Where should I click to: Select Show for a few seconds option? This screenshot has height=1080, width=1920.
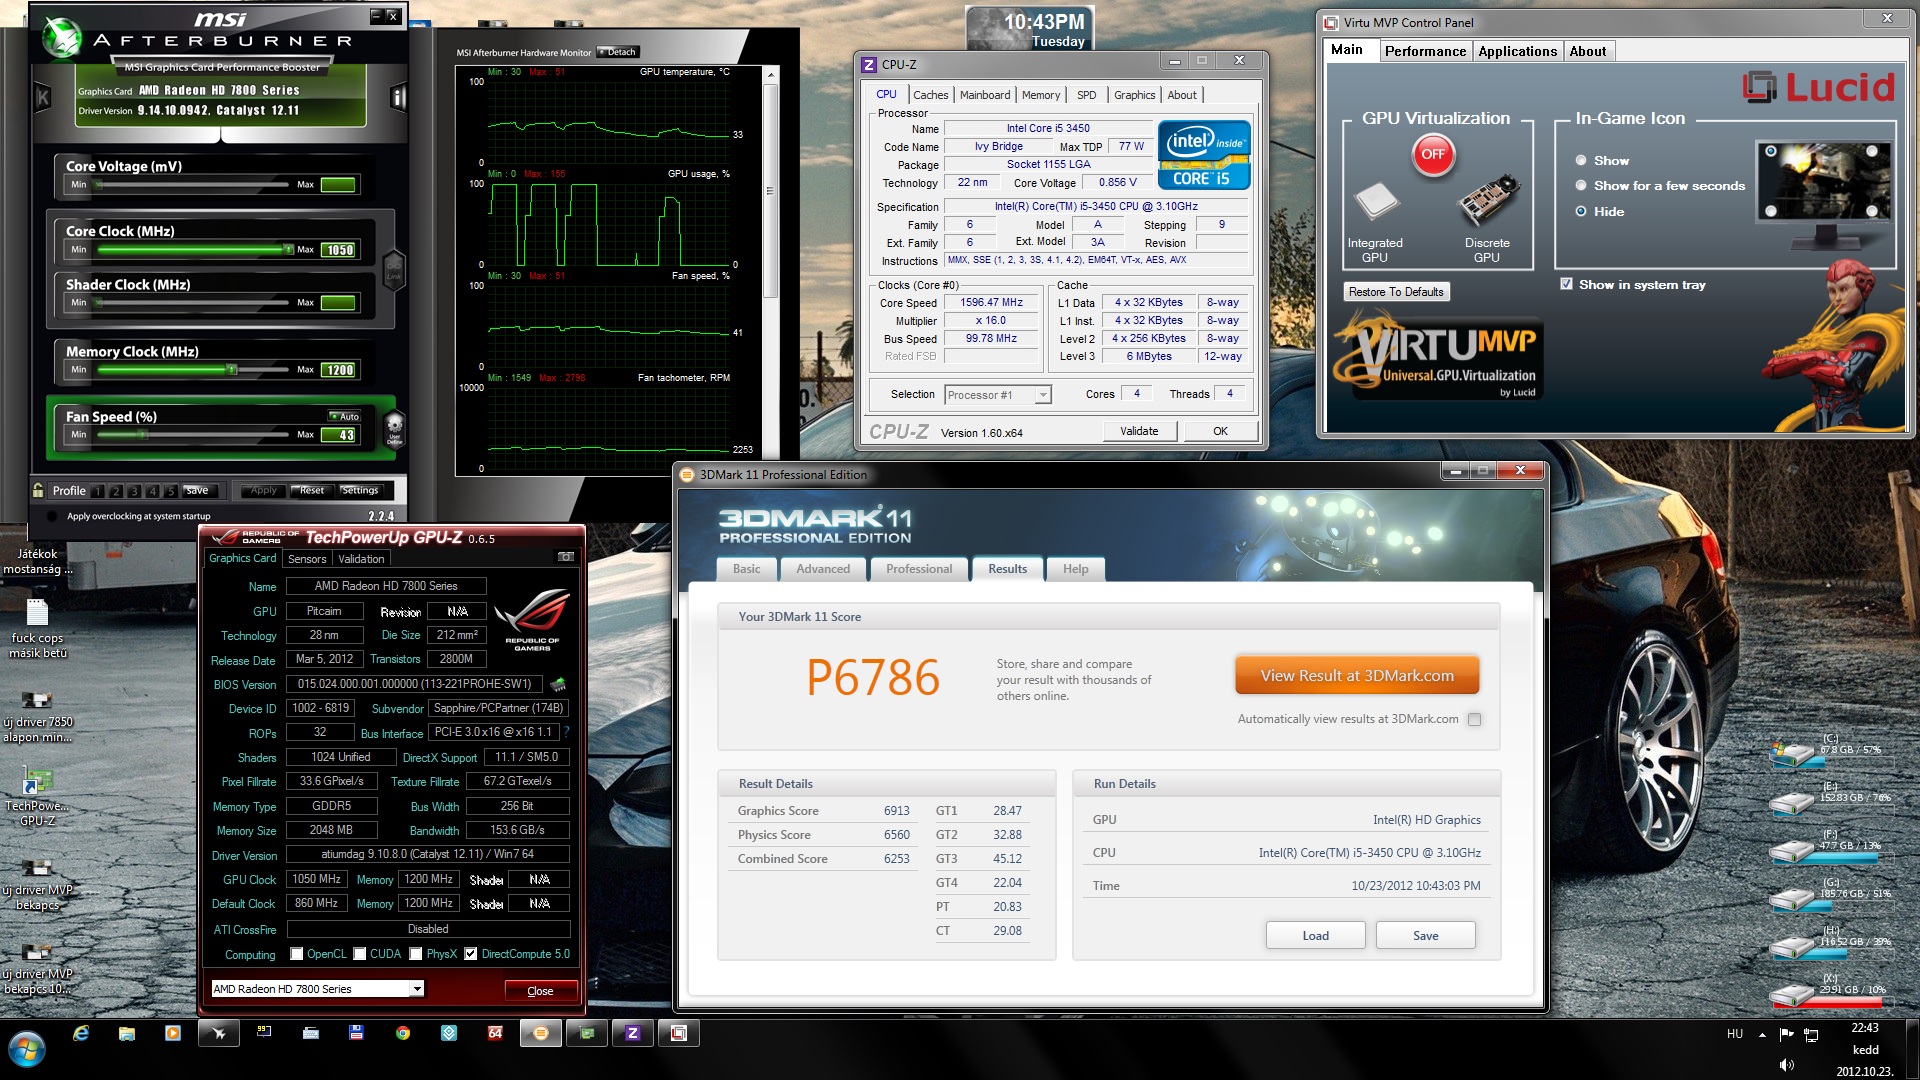point(1581,185)
